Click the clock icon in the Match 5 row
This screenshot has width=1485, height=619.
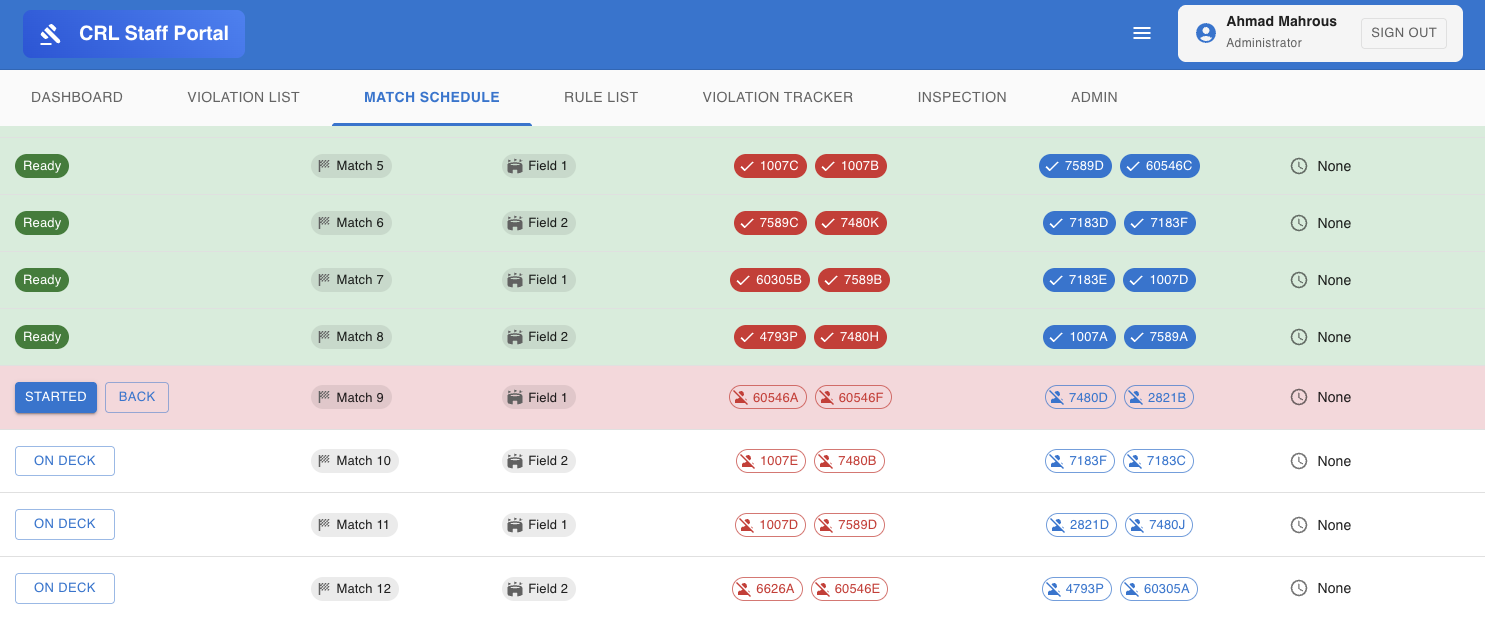[1298, 166]
